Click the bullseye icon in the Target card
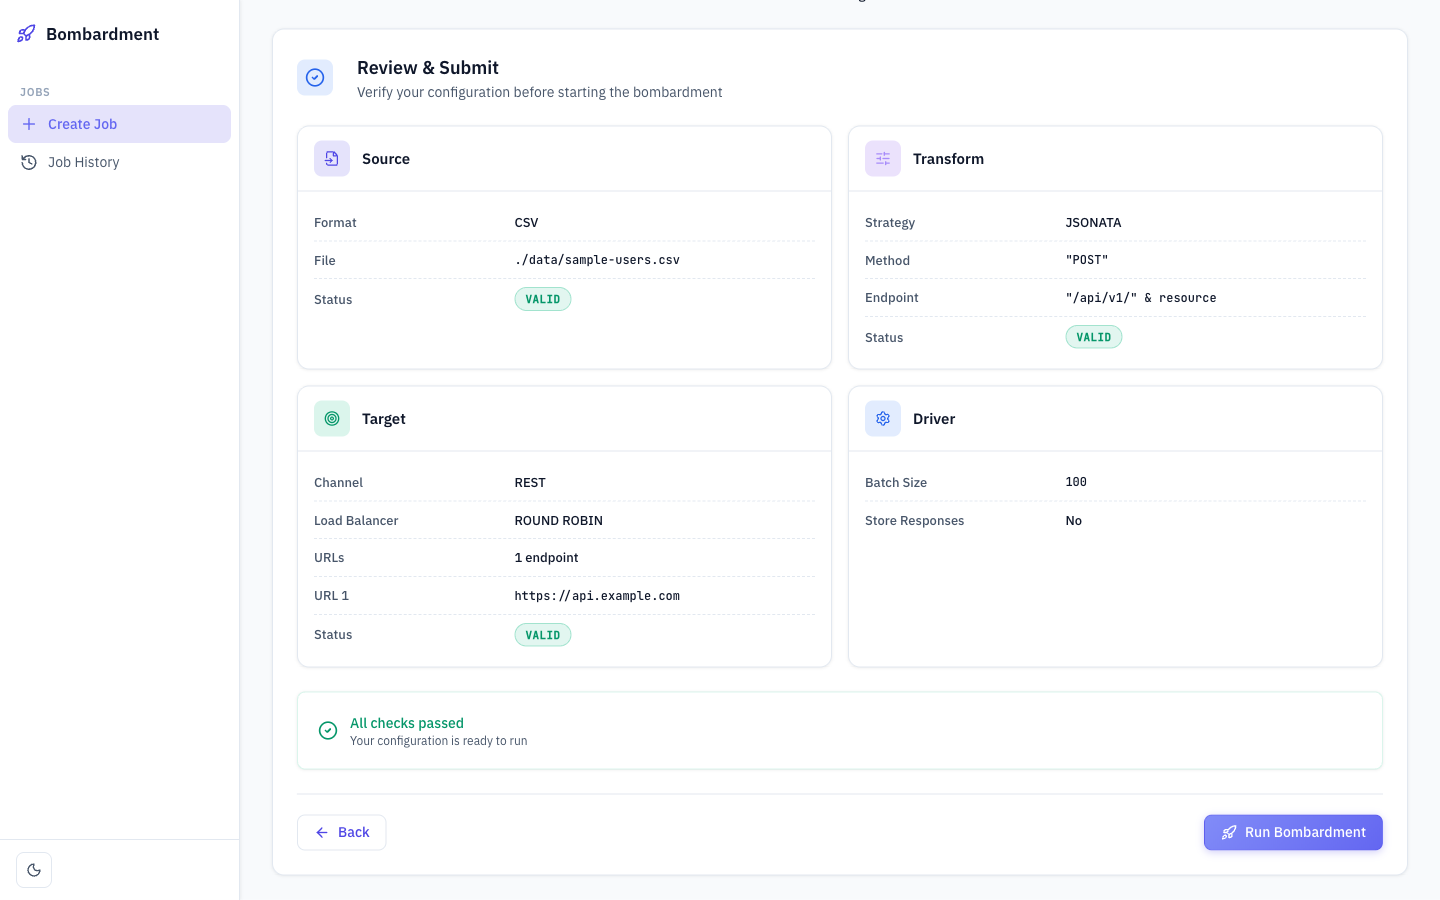Viewport: 1440px width, 900px height. pos(331,418)
